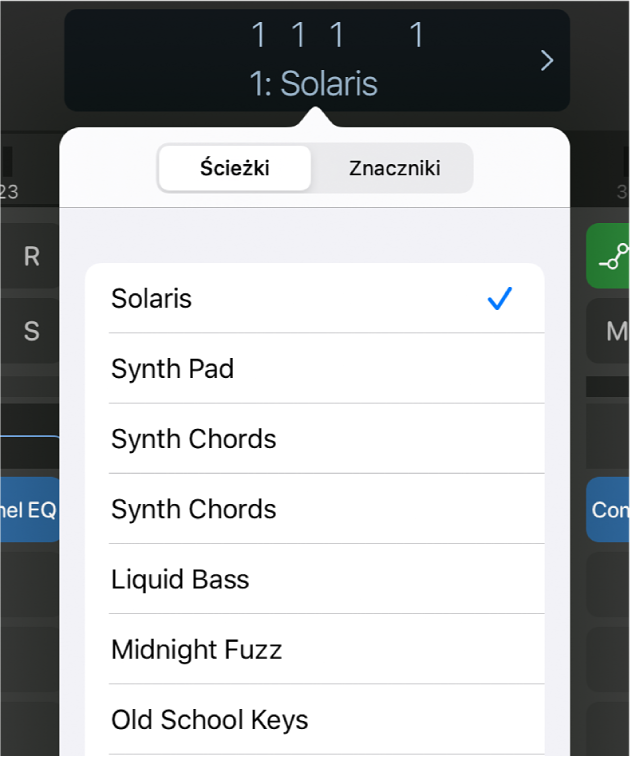
Task: Toggle the S solo button
Action: point(31,331)
